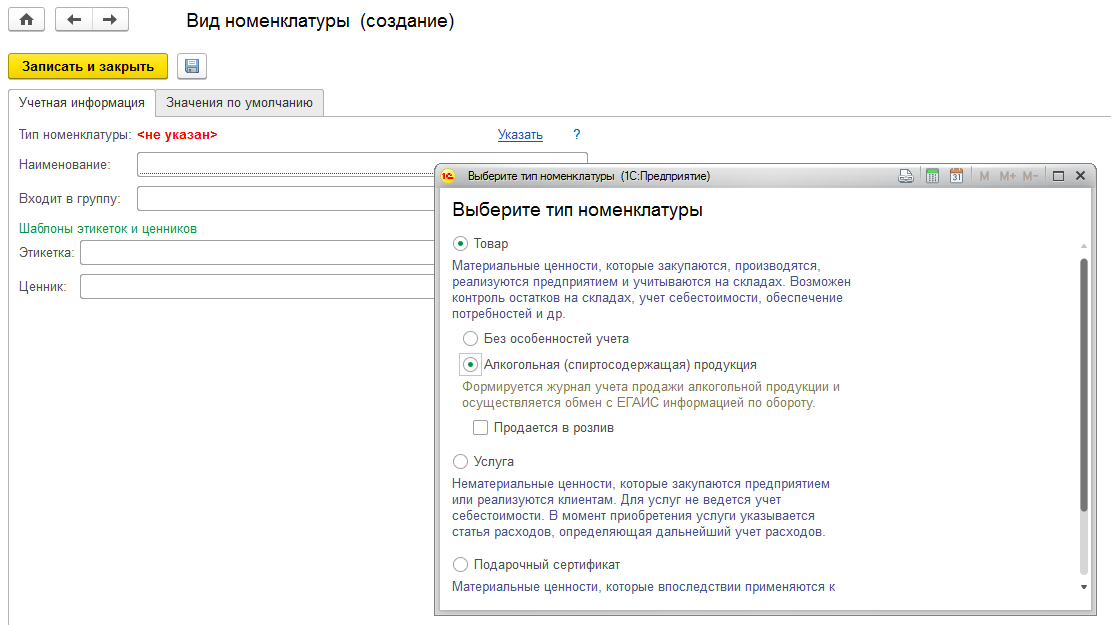This screenshot has height=625, width=1111.
Task: Click the M+ memory button
Action: [1006, 176]
